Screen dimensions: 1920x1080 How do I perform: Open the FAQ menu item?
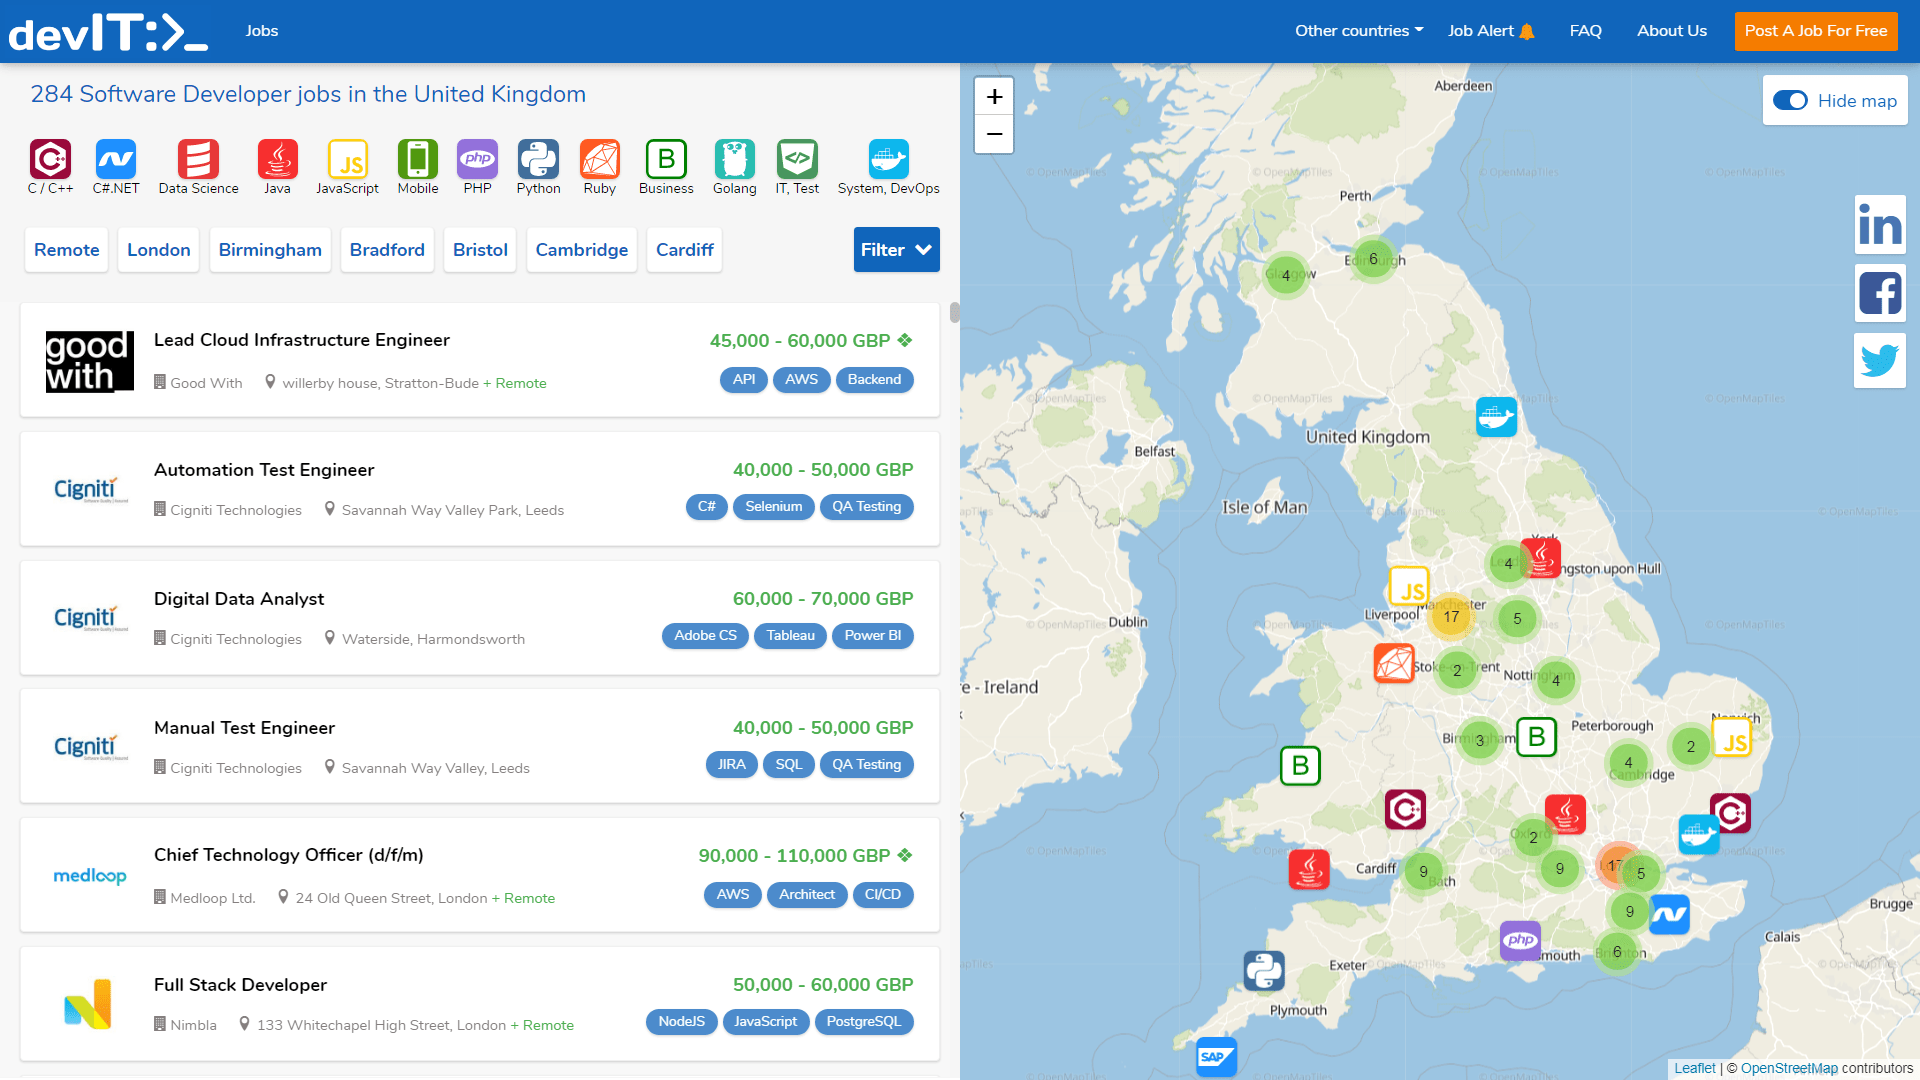(x=1585, y=31)
